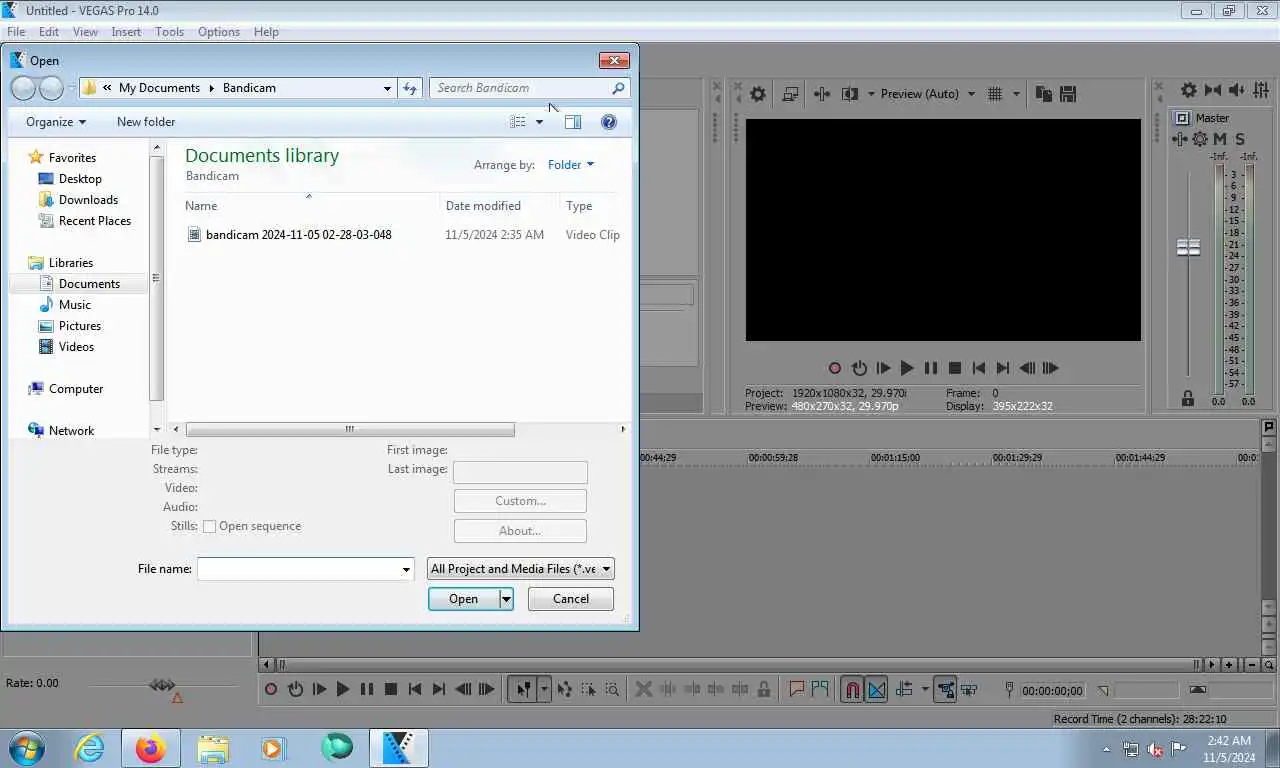The height and width of the screenshot is (768, 1280).
Task: Open change your view dropdown arrow
Action: click(540, 122)
